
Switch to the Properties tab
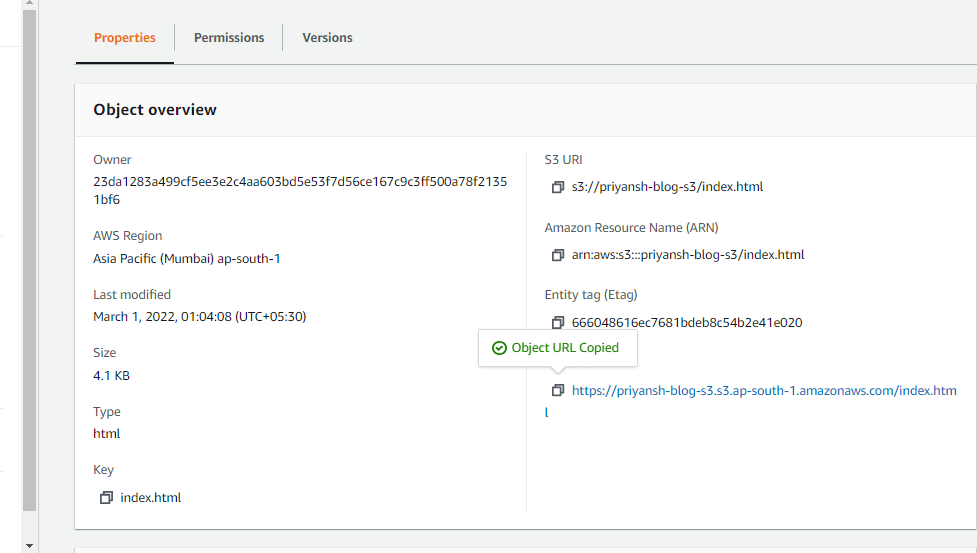click(x=125, y=38)
